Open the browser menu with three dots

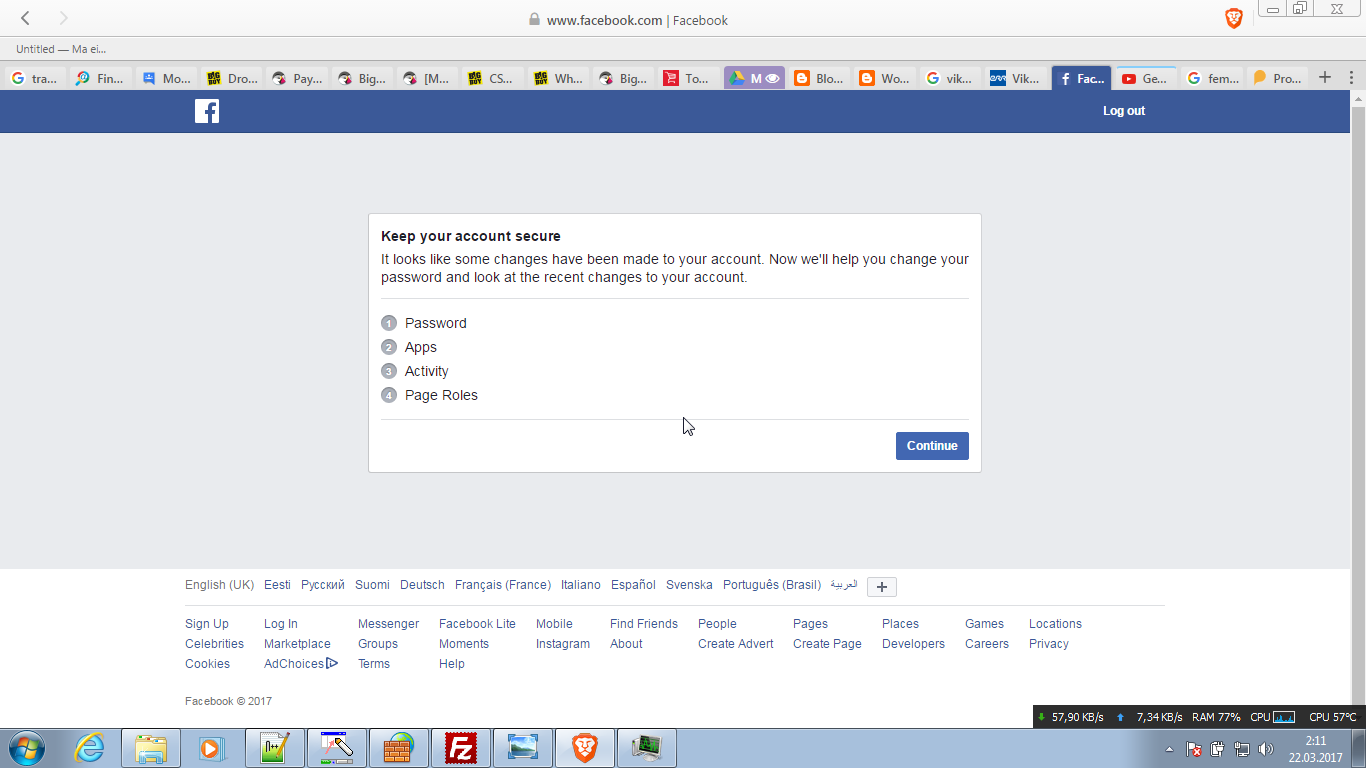pyautogui.click(x=1351, y=77)
